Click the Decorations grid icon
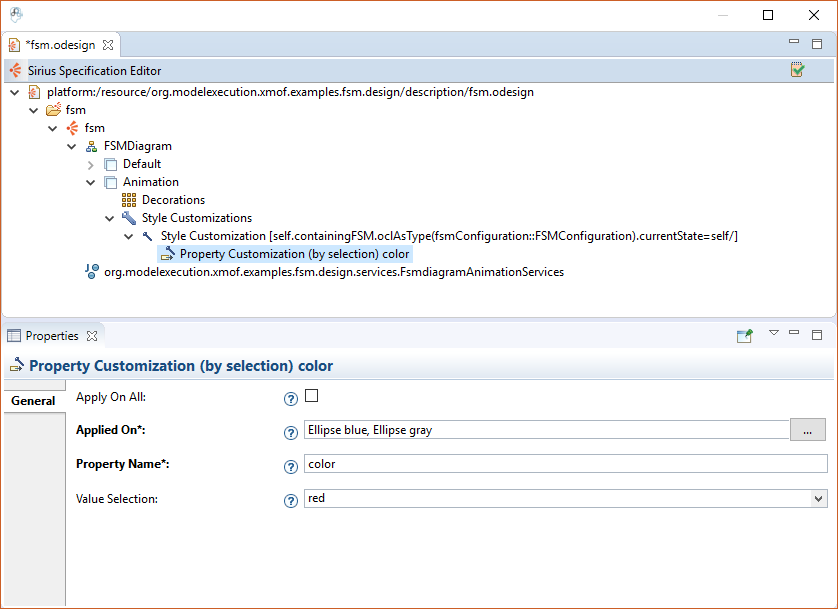The width and height of the screenshot is (838, 609). coord(129,200)
